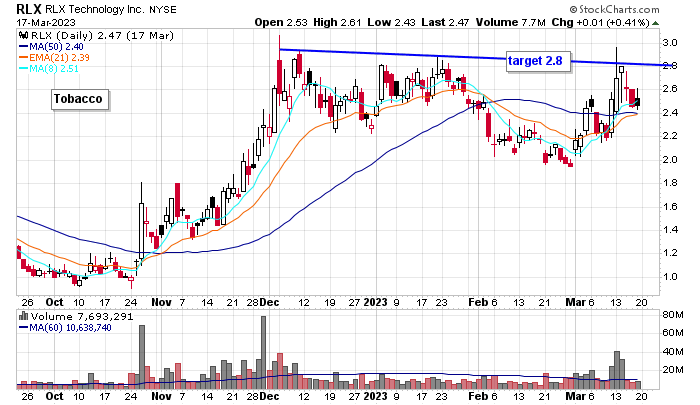Click the 1.0 price axis label
This screenshot has width=700, height=405.
670,276
